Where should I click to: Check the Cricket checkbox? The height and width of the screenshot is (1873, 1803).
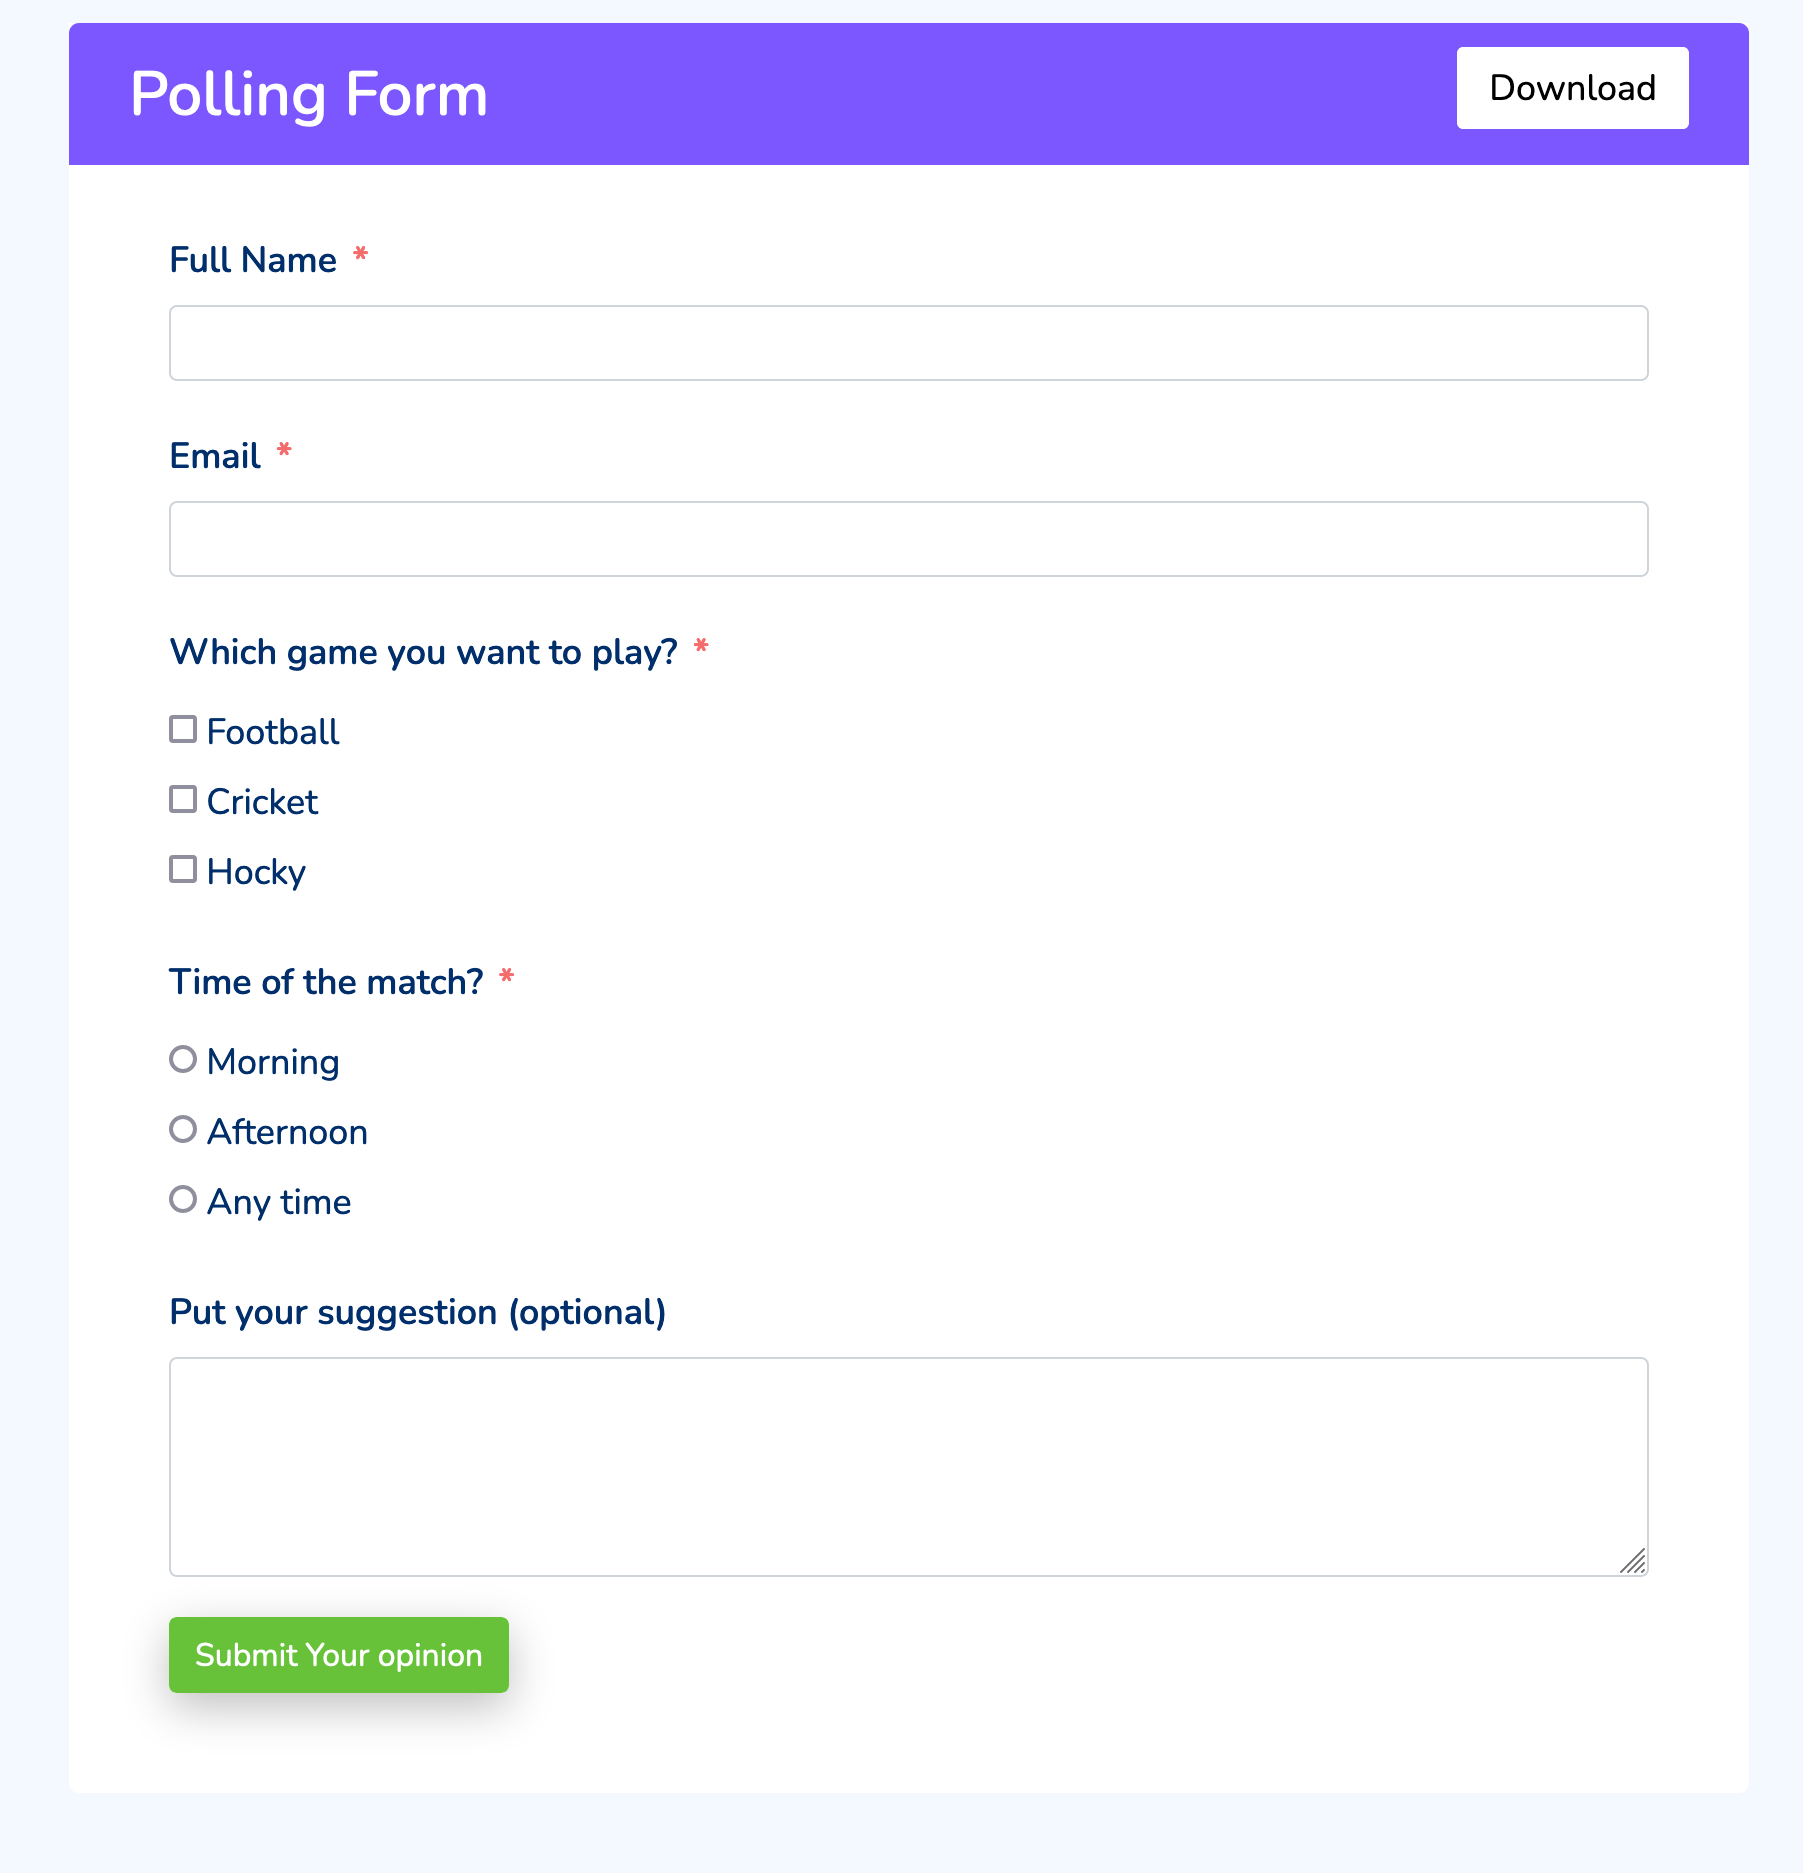click(x=183, y=798)
